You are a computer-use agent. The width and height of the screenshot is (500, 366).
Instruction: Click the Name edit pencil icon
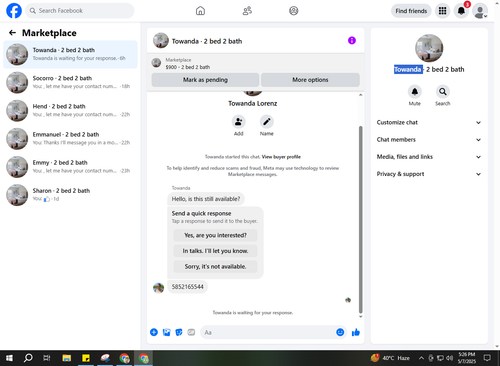tap(267, 122)
